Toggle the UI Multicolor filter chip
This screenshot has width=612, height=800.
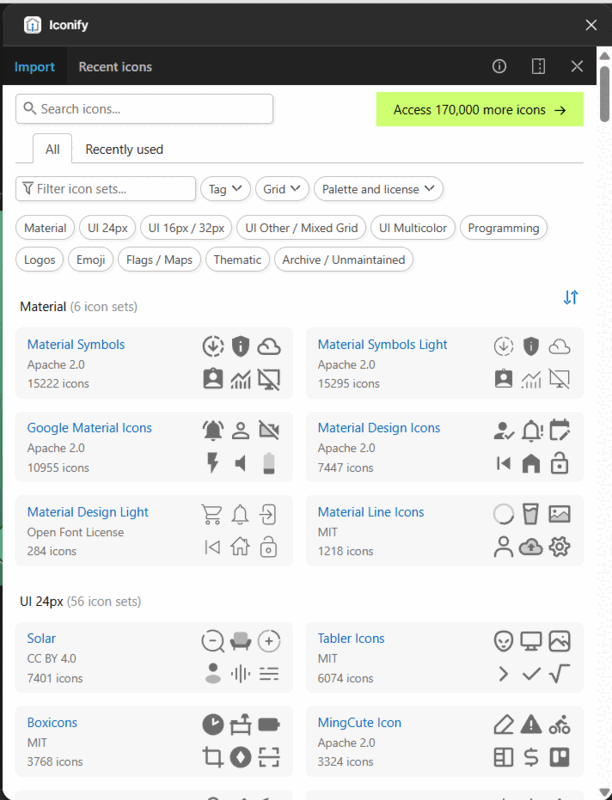pos(413,228)
